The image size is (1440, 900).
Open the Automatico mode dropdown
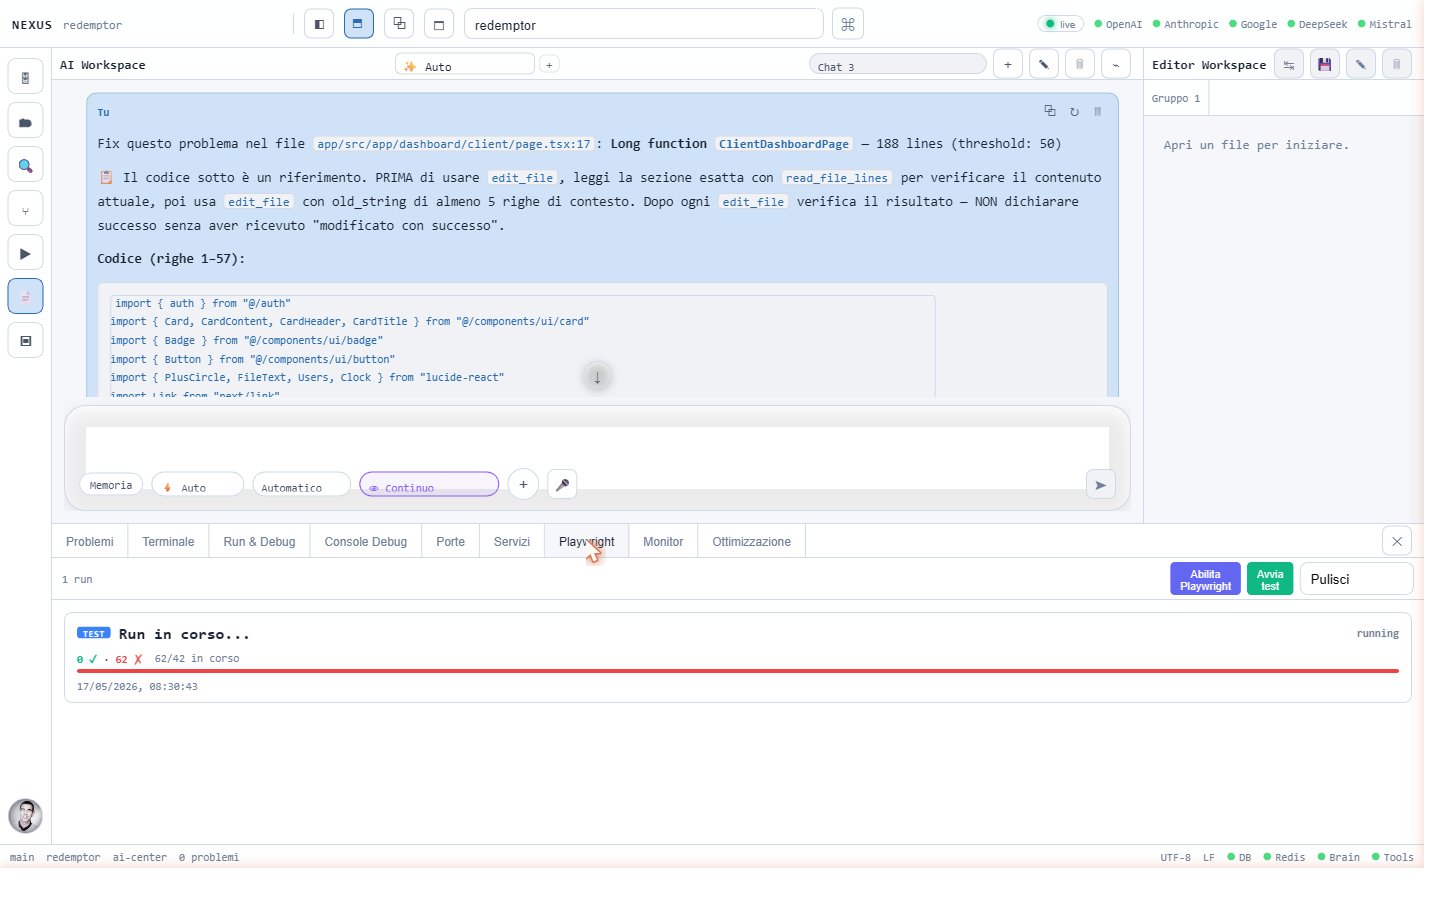pos(302,484)
